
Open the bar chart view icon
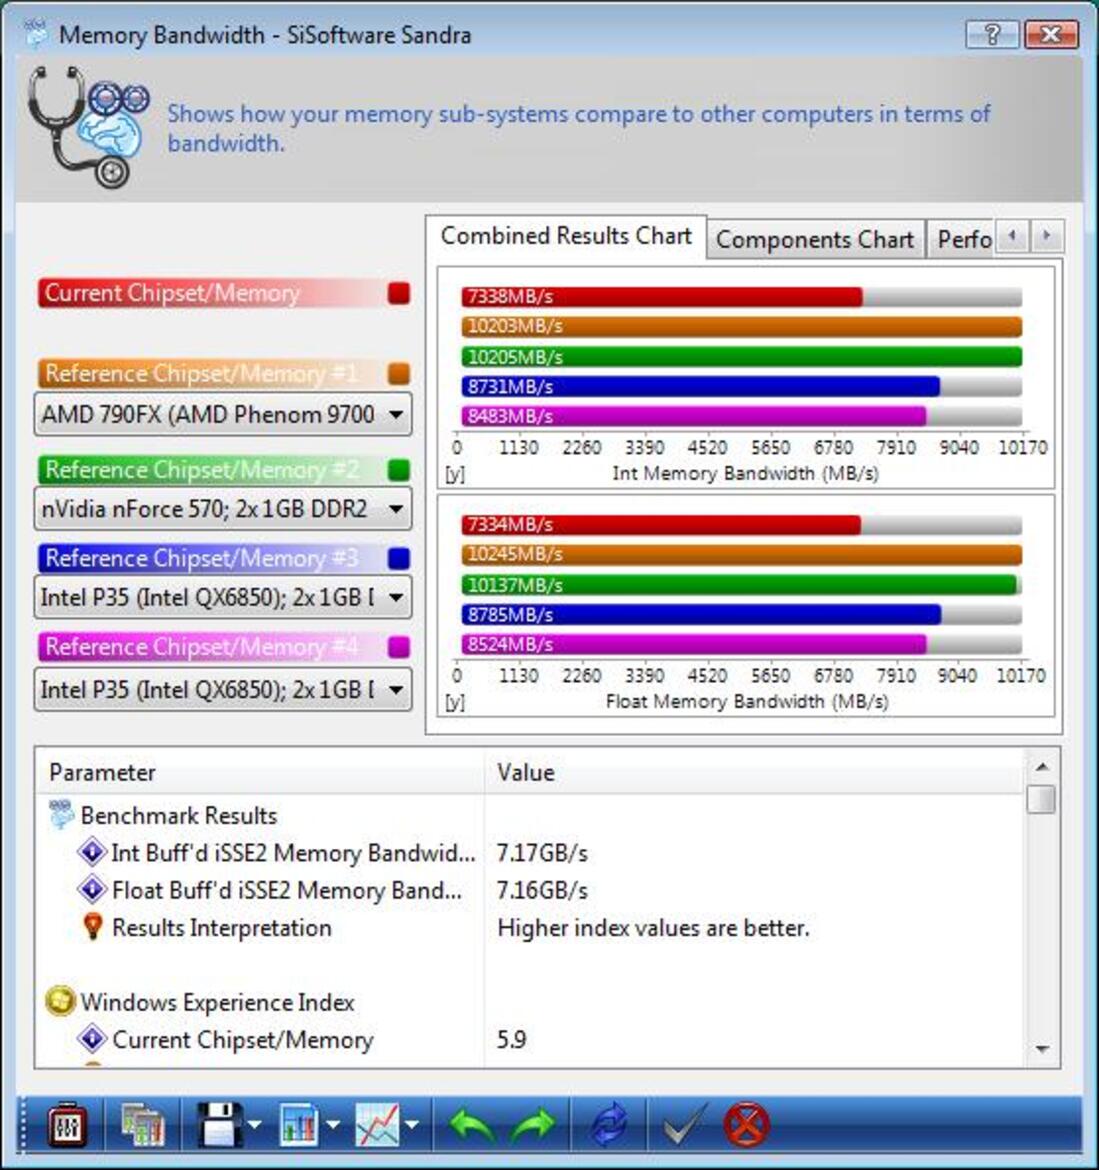click(x=299, y=1124)
